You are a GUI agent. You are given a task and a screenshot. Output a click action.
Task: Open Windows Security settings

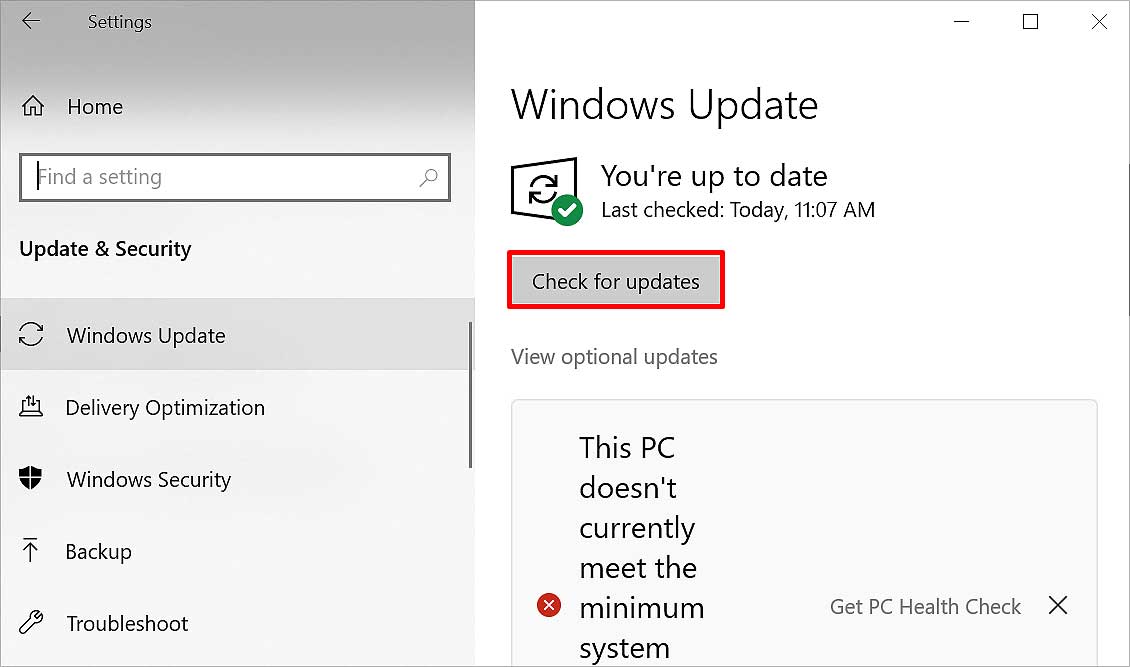(236, 479)
